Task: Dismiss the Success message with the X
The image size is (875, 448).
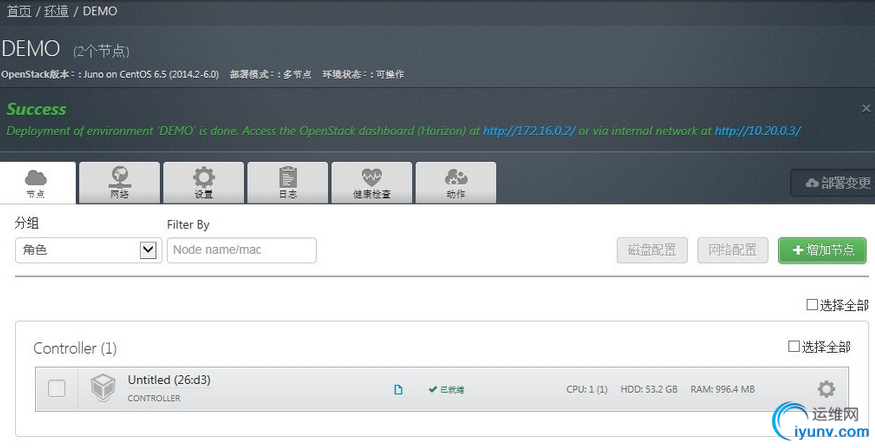Action: [866, 108]
